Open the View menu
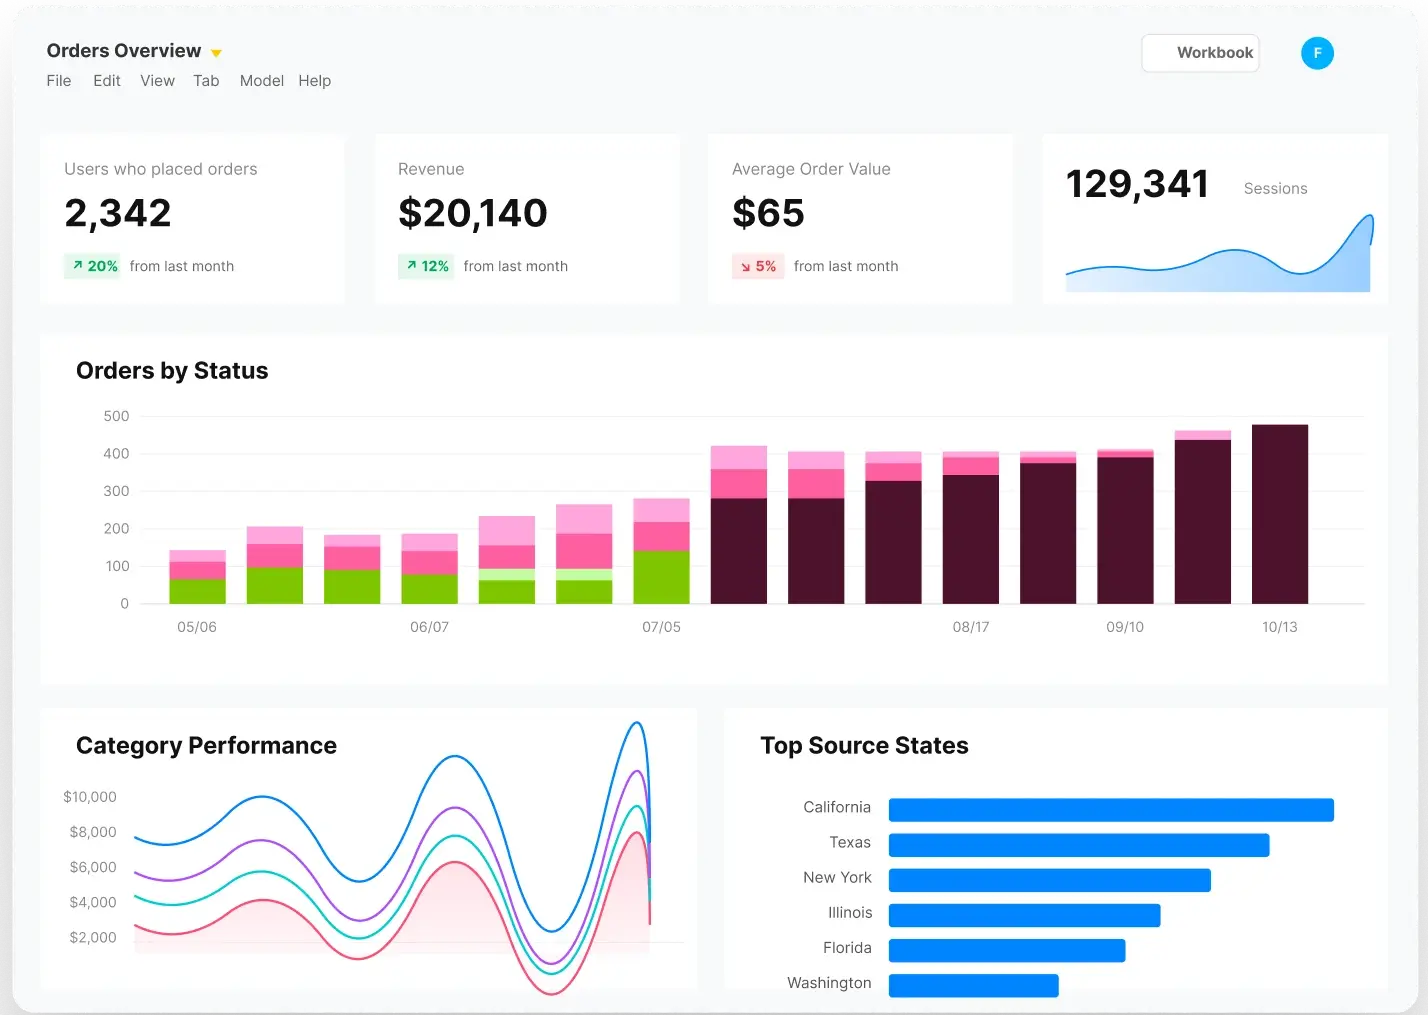 [157, 81]
